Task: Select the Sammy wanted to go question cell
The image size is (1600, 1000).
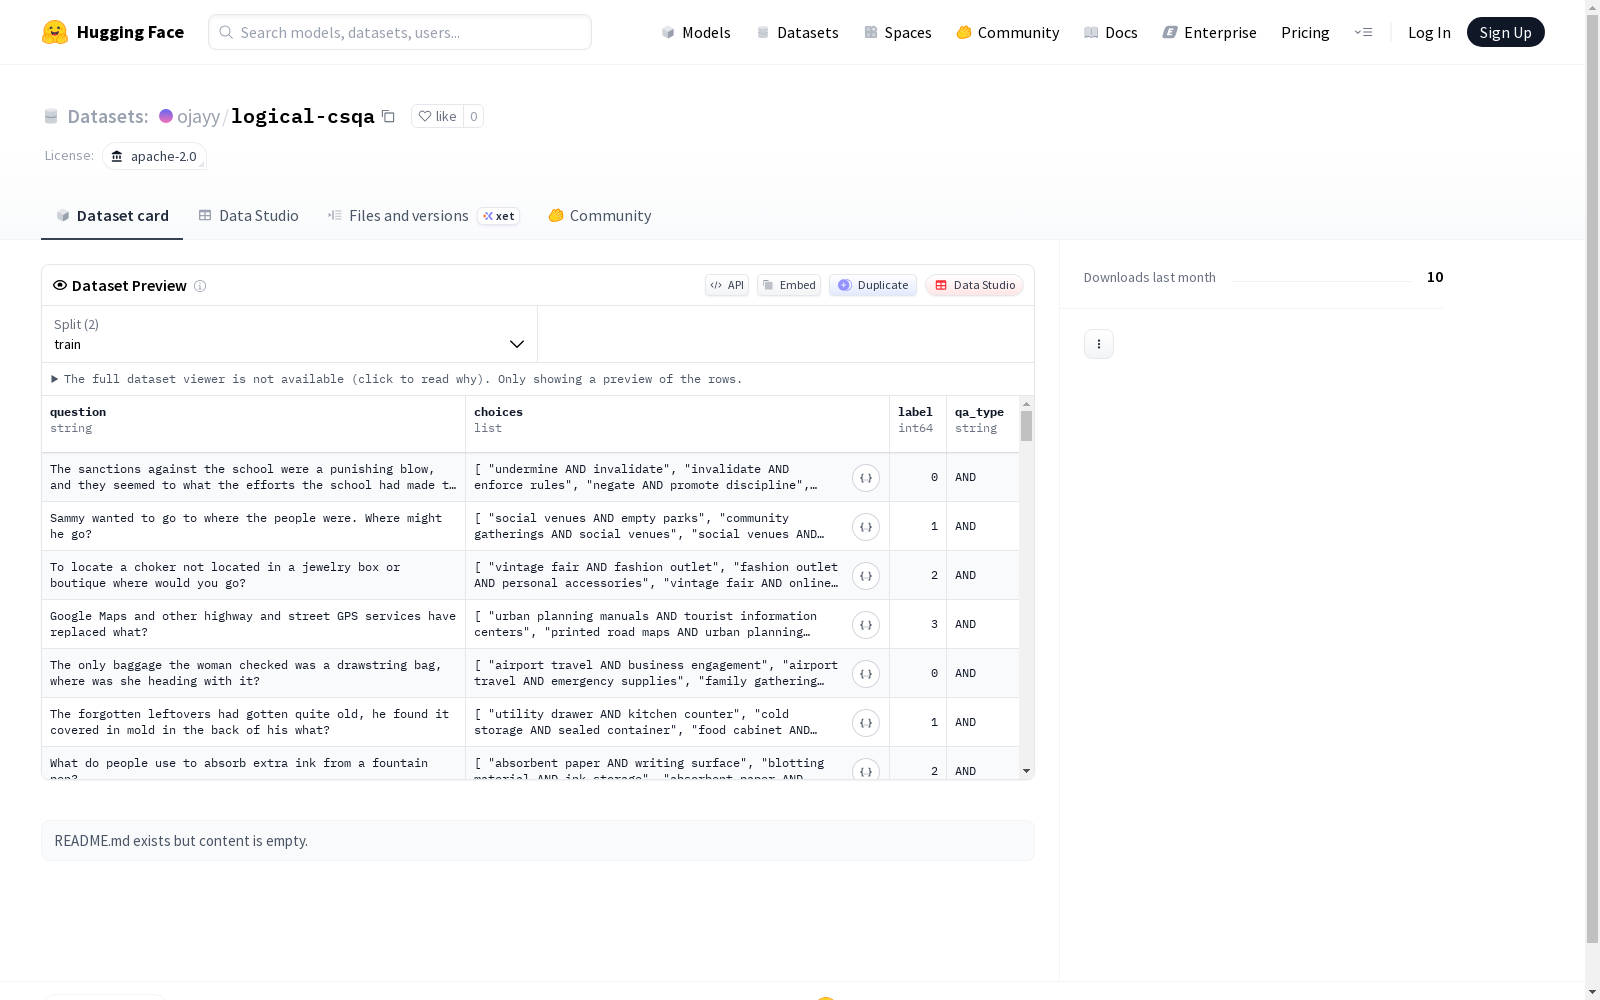Action: pos(254,526)
